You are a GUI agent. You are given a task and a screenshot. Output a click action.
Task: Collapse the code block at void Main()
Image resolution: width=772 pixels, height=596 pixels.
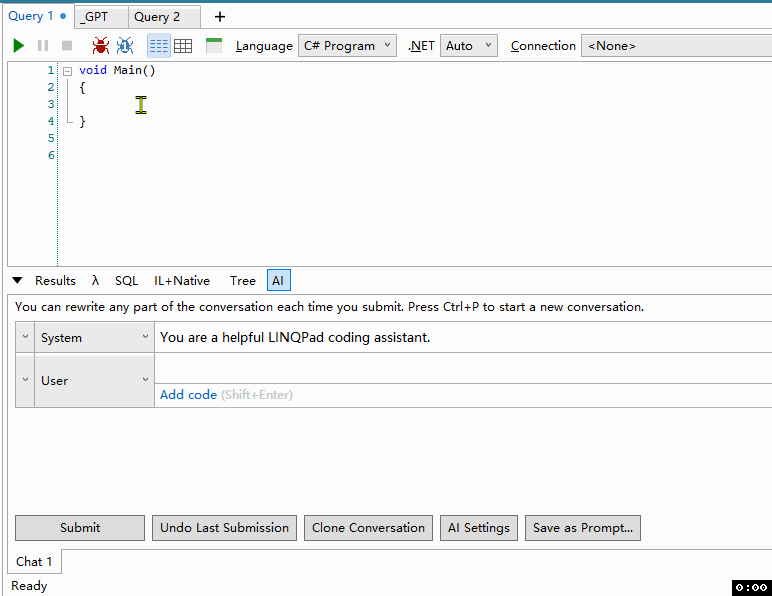tap(67, 71)
